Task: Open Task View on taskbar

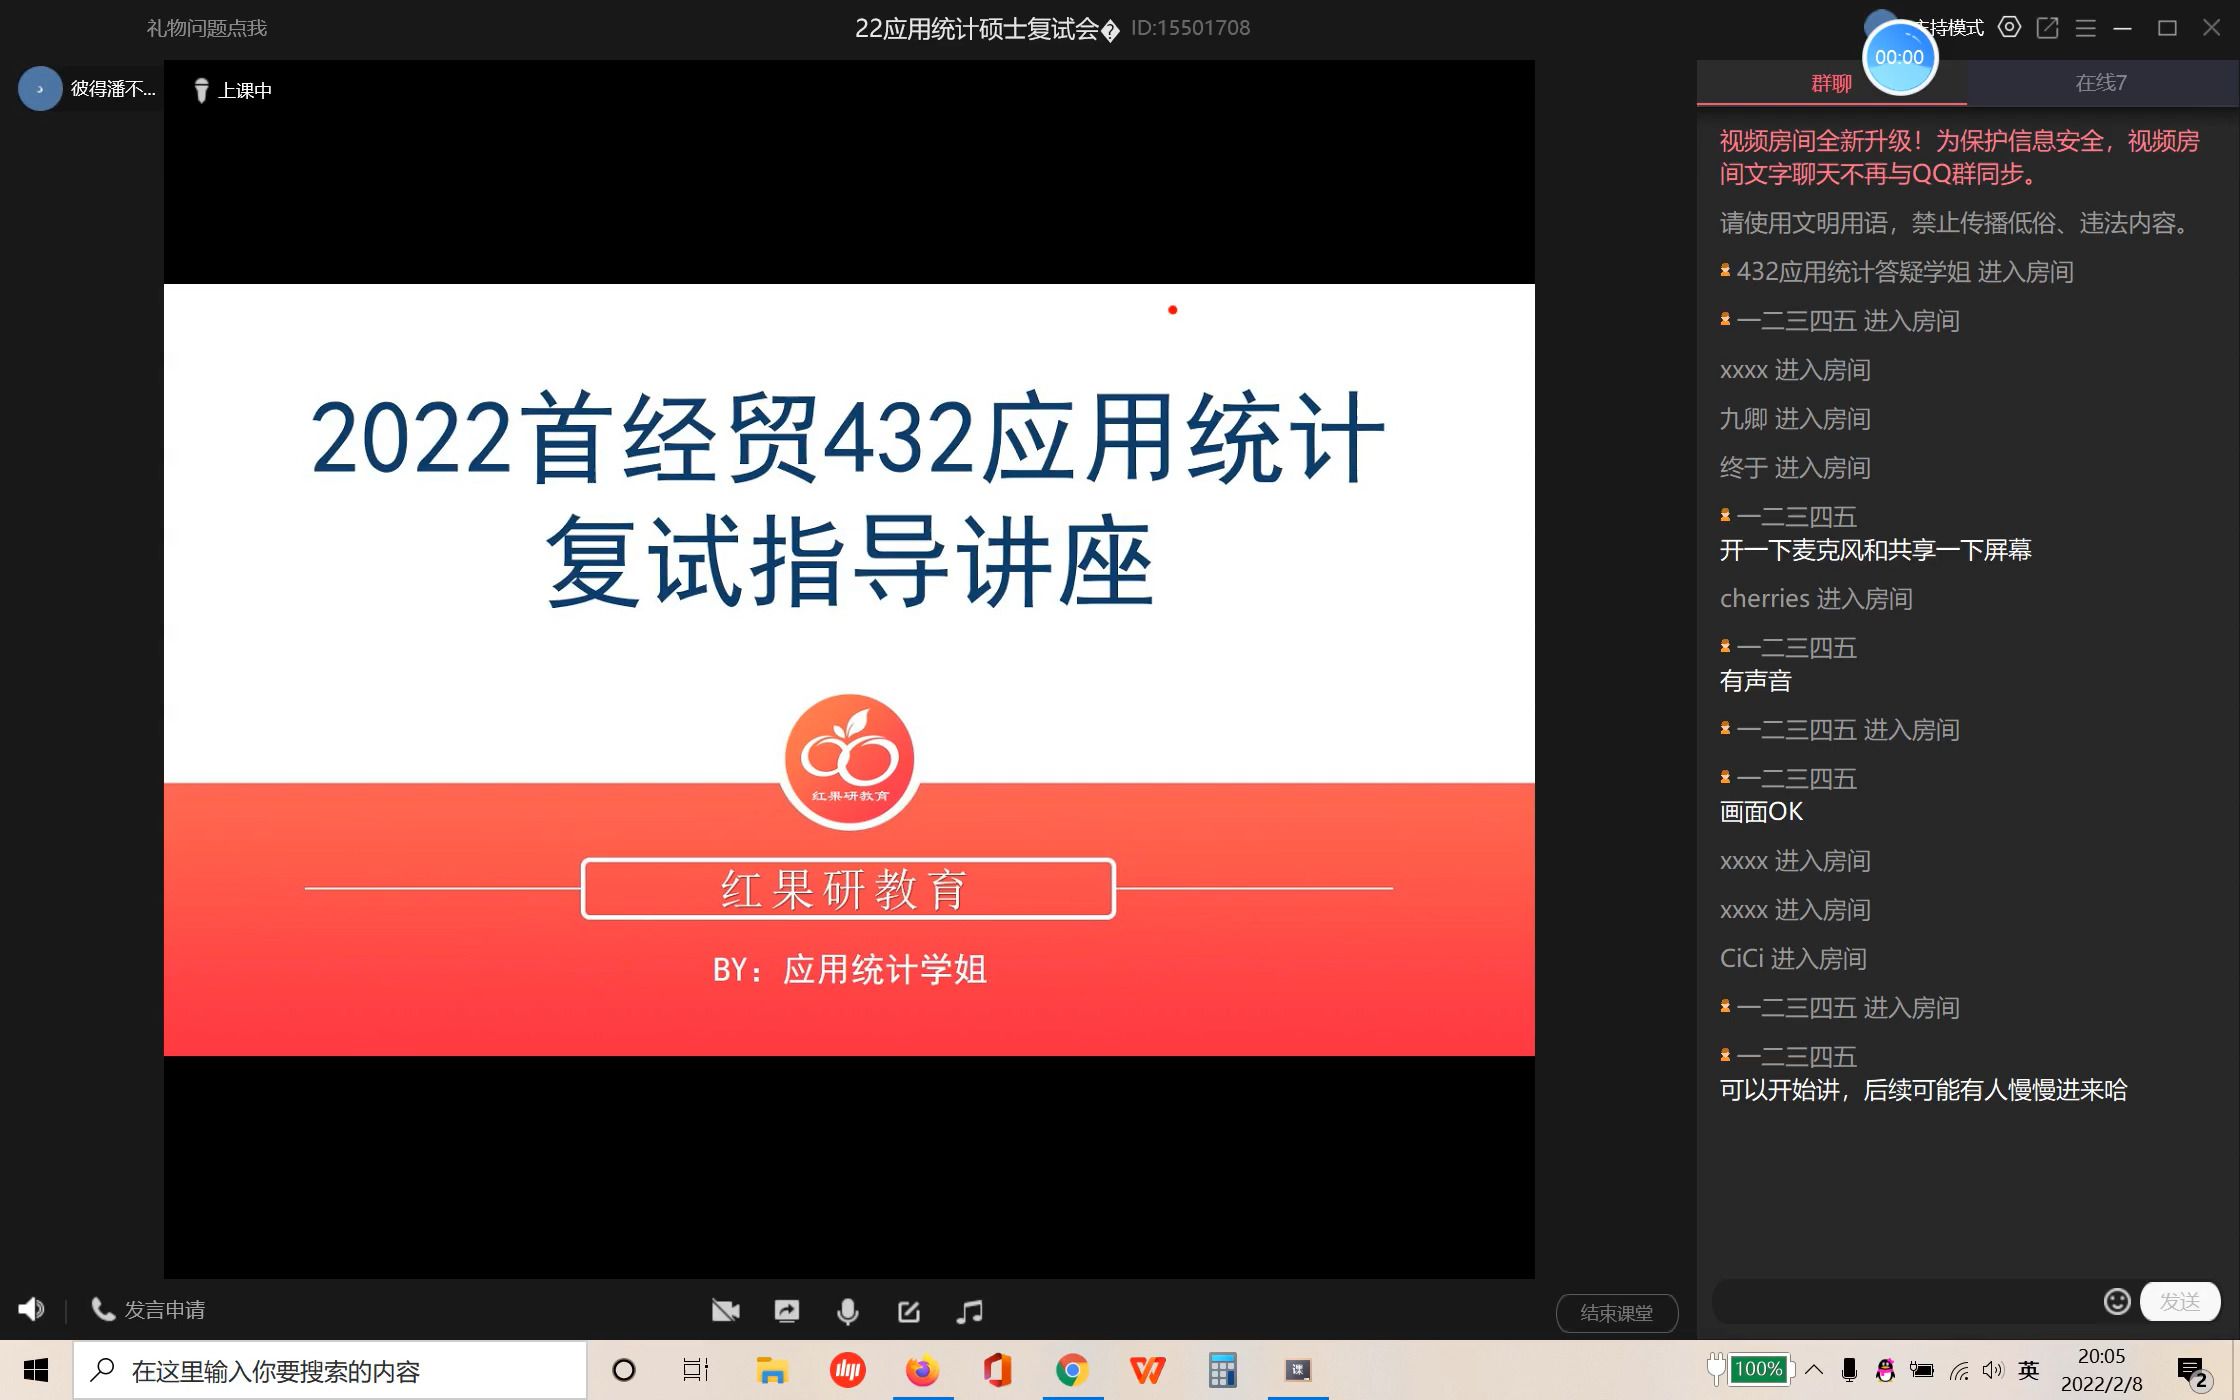Action: pos(695,1370)
